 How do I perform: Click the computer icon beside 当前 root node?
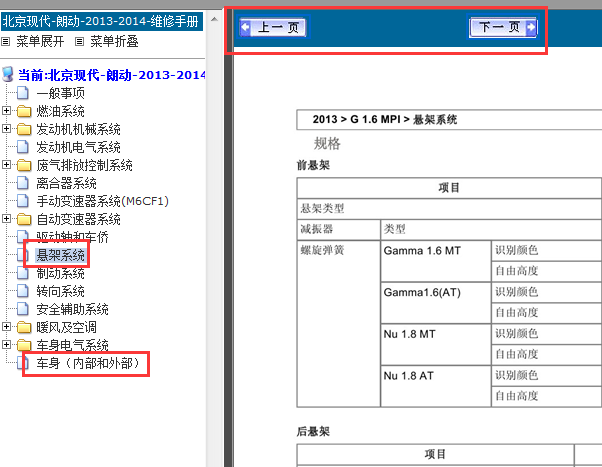(x=8, y=75)
